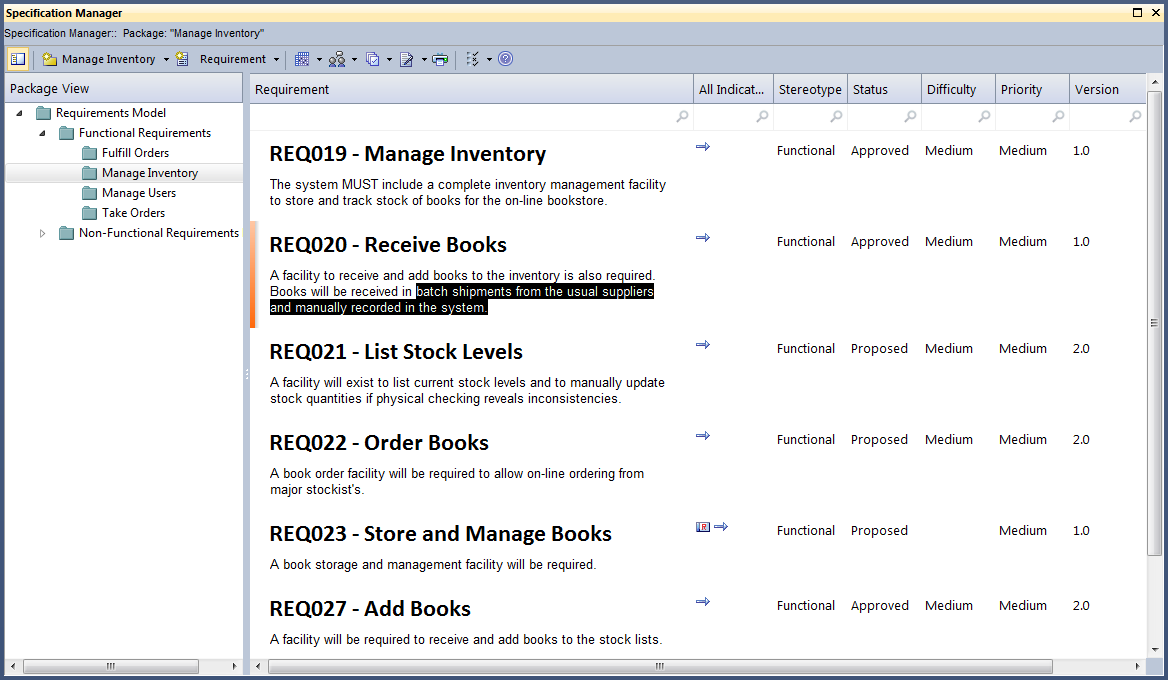This screenshot has height=680, width=1168.
Task: Open the Requirement type dropdown arrow
Action: tap(276, 59)
